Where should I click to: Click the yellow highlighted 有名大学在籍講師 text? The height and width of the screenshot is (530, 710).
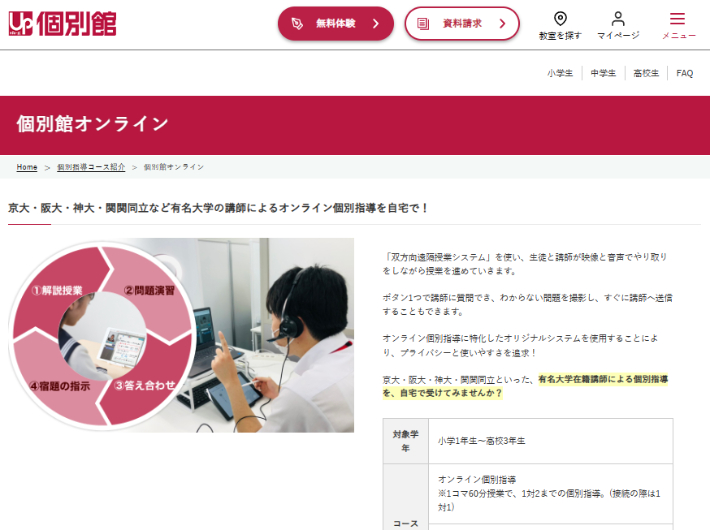tap(602, 379)
